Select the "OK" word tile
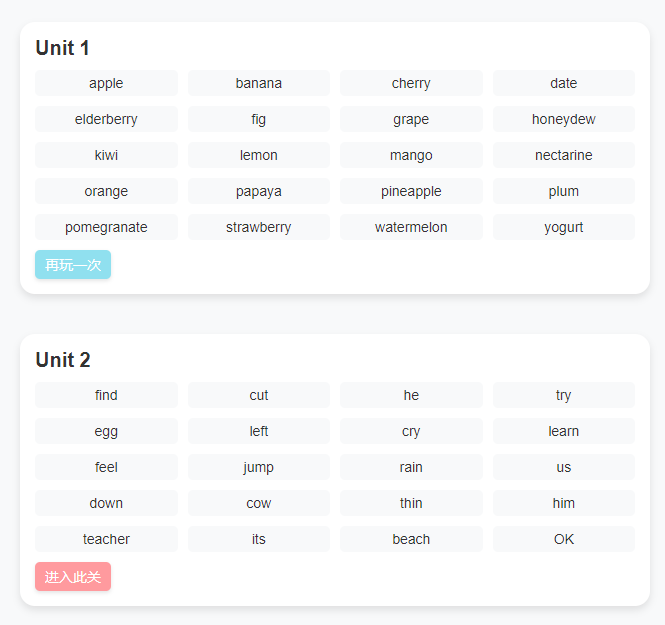Image resolution: width=665 pixels, height=625 pixels. [x=563, y=539]
